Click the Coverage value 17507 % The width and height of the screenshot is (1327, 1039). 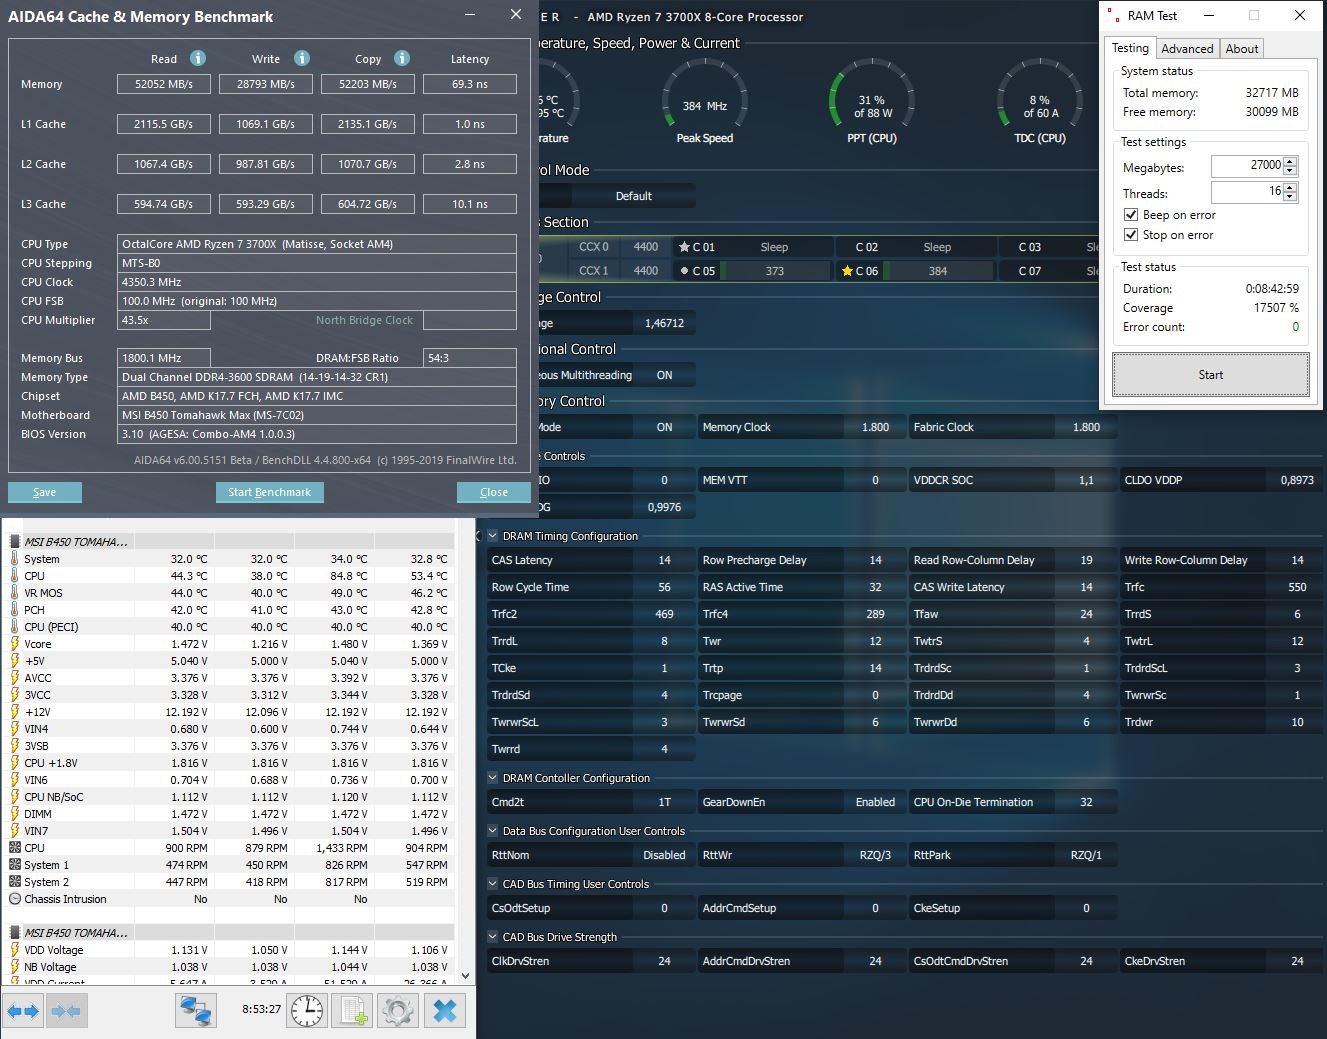tap(1276, 308)
